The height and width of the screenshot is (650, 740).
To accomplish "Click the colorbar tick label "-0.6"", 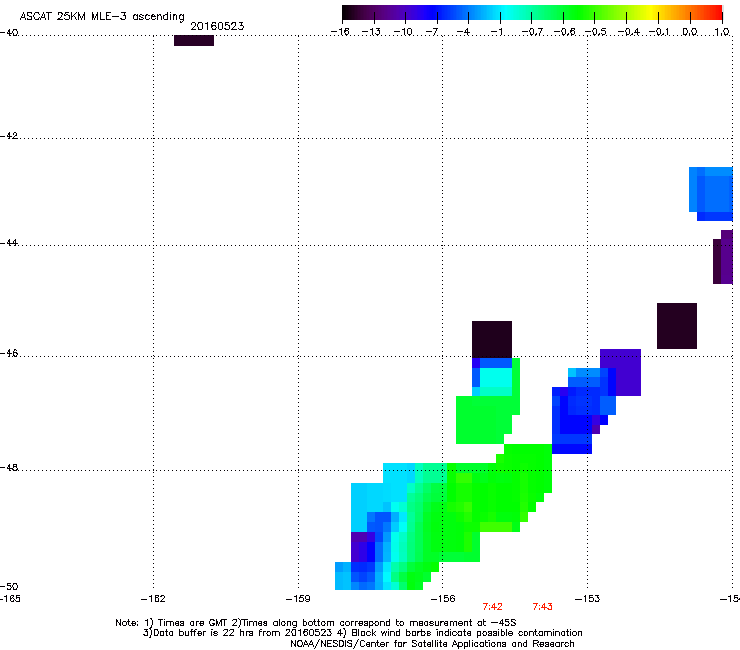I will coord(564,32).
